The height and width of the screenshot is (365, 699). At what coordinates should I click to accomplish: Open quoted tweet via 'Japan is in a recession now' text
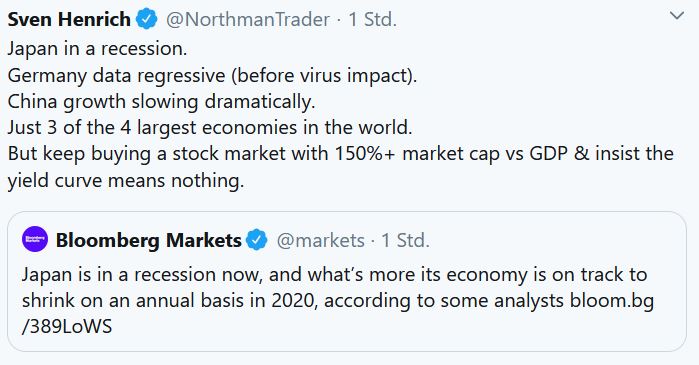coord(141,275)
